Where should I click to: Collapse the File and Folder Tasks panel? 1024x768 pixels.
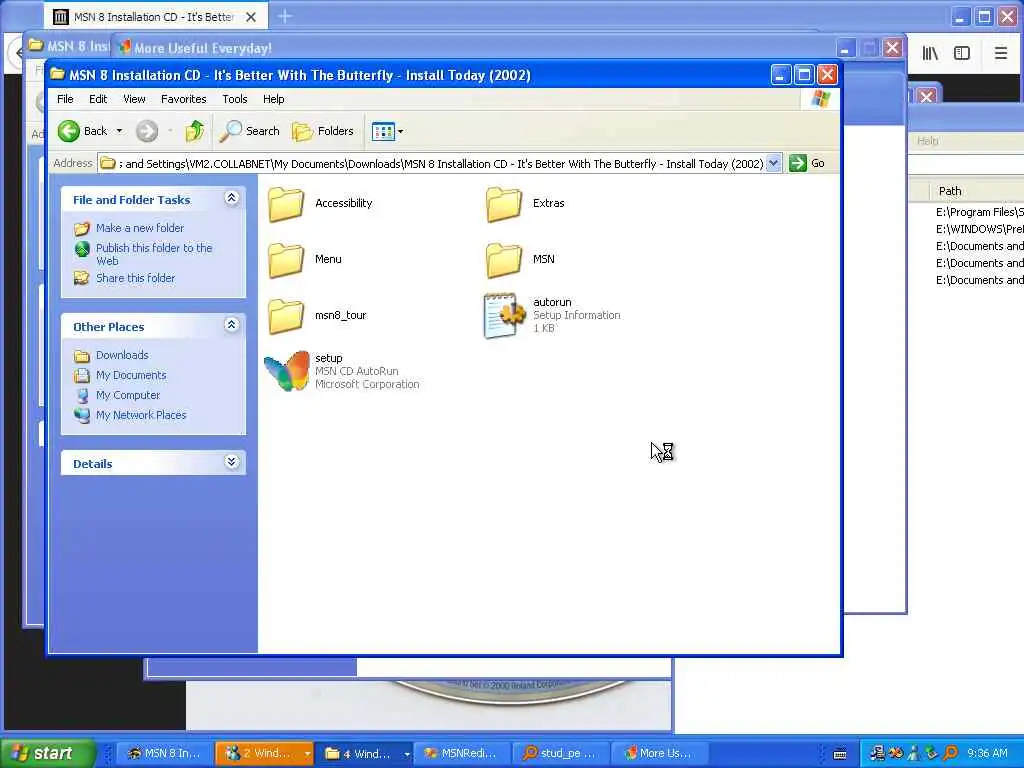click(231, 198)
